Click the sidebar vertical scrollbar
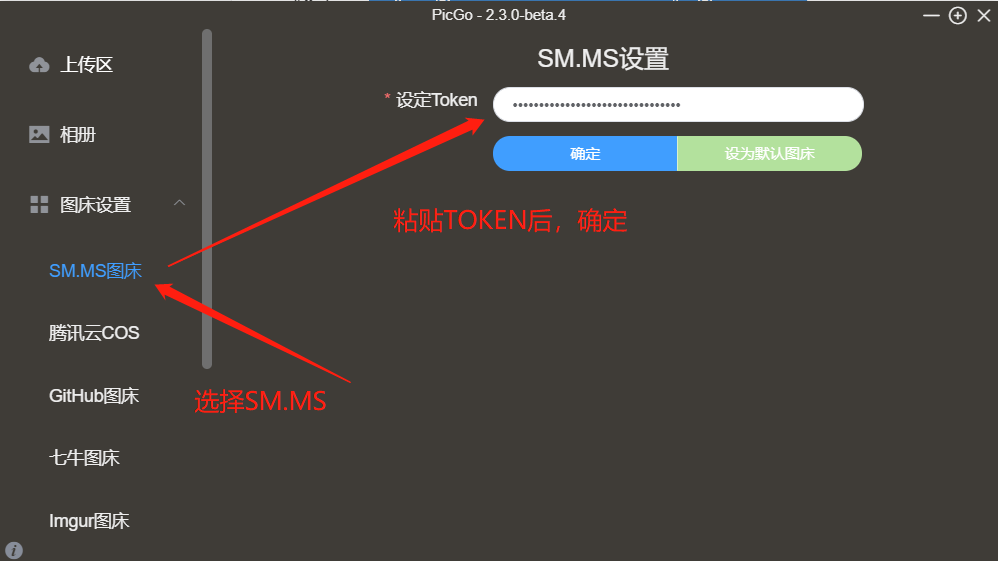 [207, 199]
